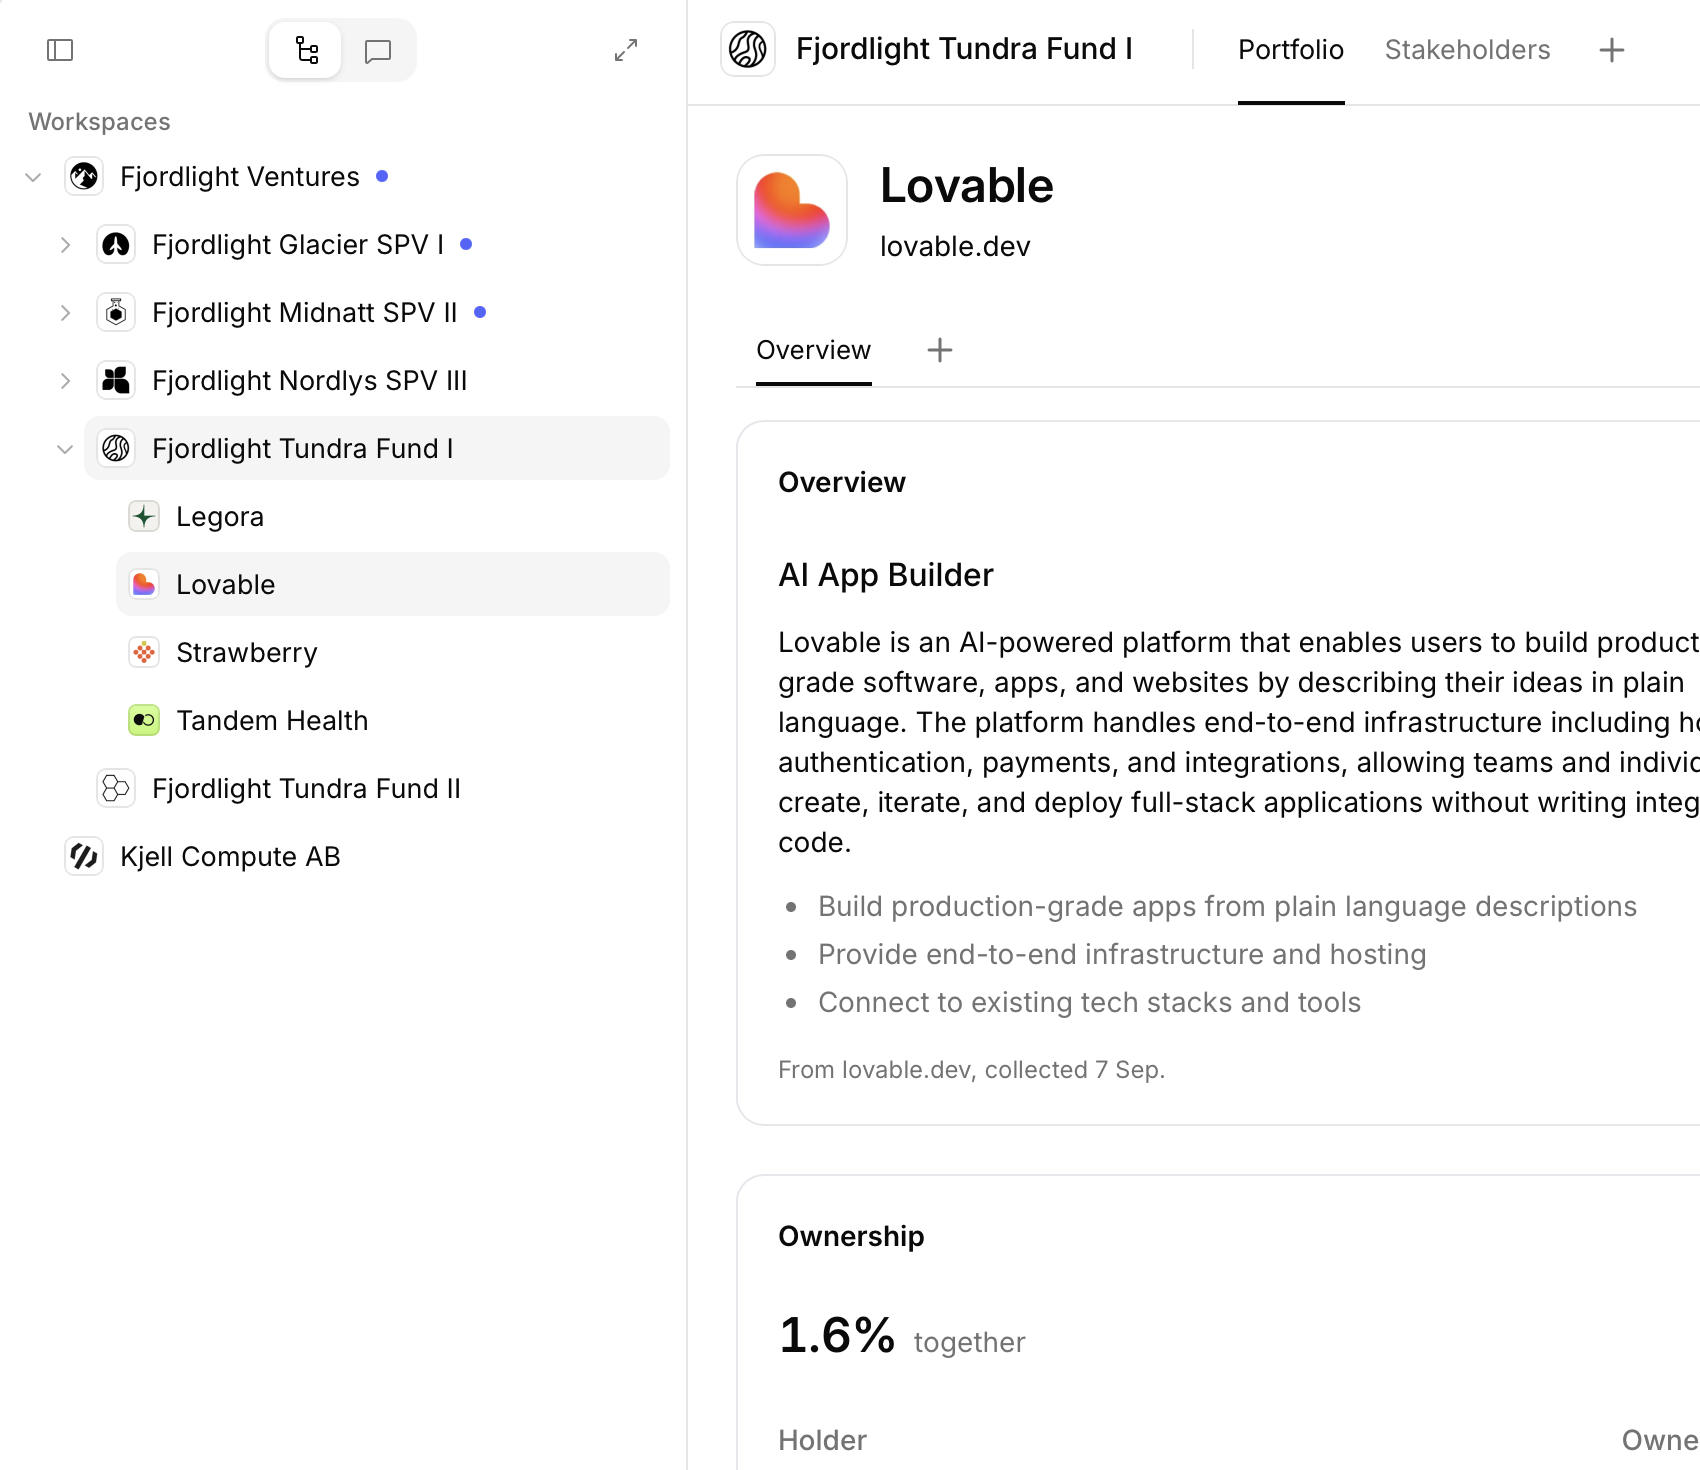Open the Stakeholders tab
Viewport: 1700px width, 1470px height.
point(1467,50)
